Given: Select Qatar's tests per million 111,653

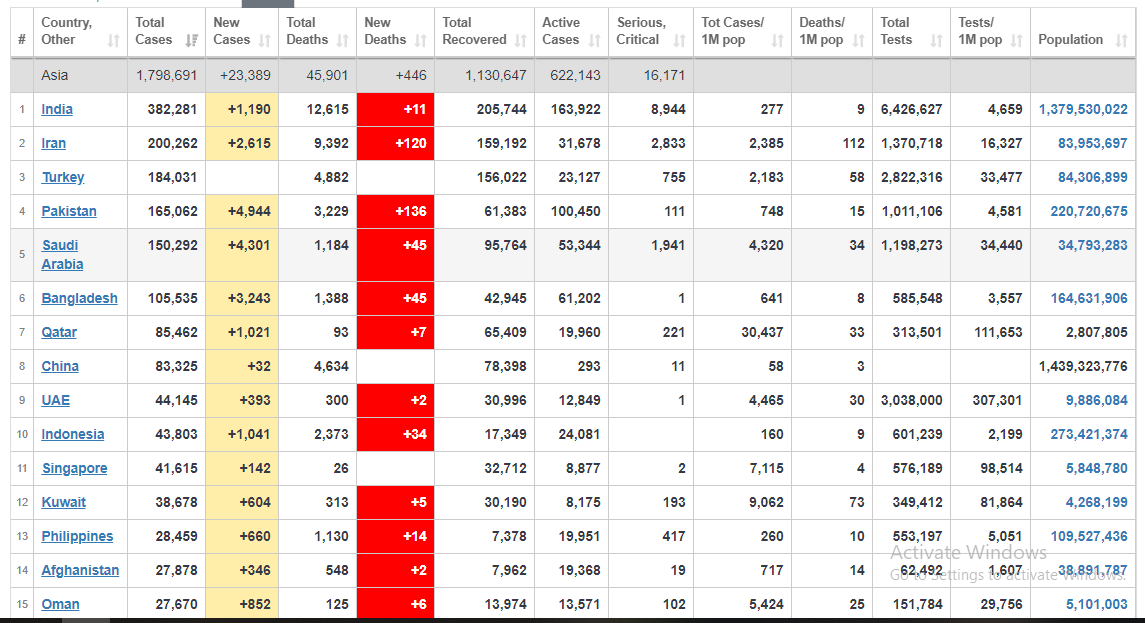Looking at the screenshot, I should click(990, 332).
